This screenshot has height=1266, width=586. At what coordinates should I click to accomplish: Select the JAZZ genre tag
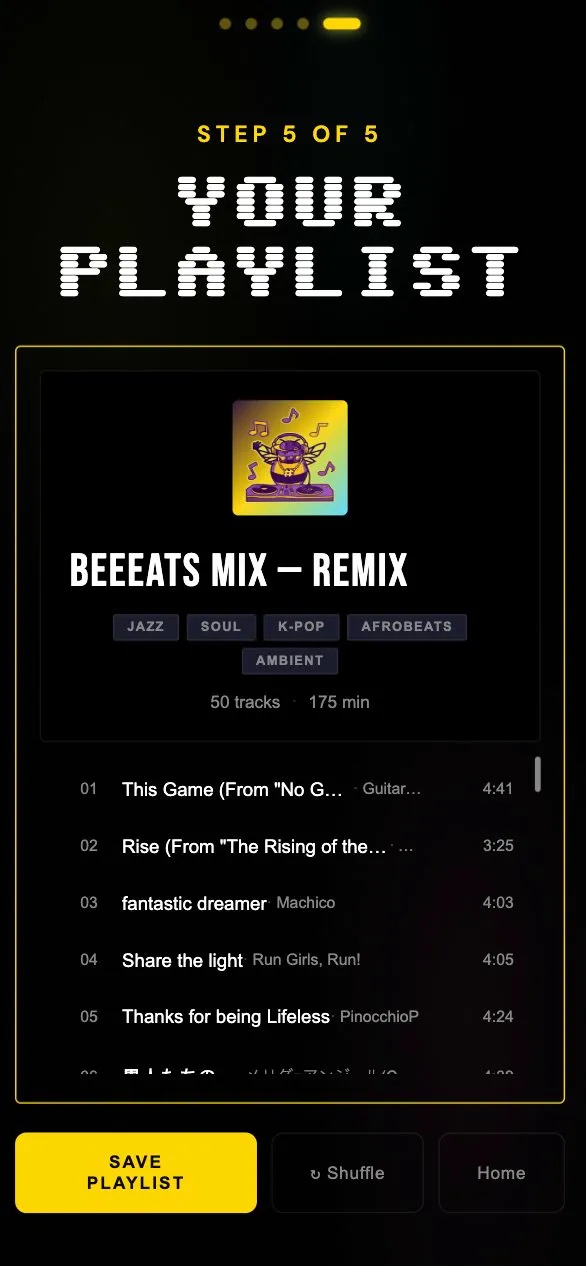click(x=146, y=627)
